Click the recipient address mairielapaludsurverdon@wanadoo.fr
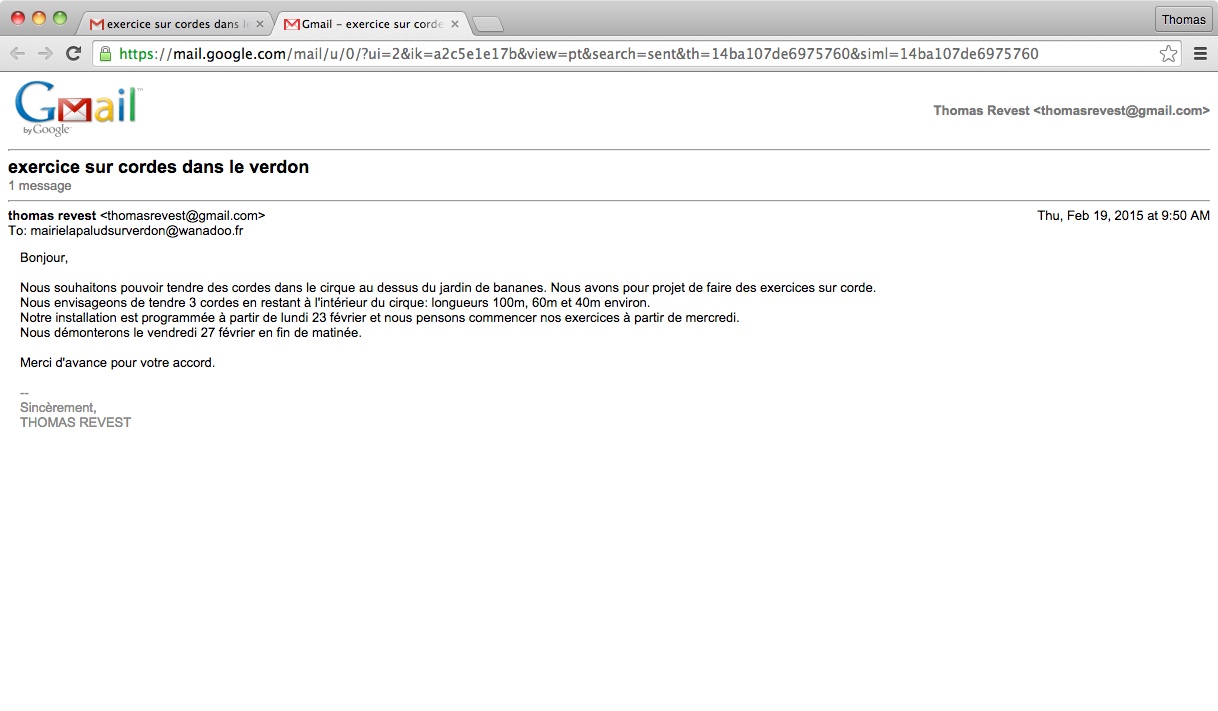Image resolution: width=1218 pixels, height=711 pixels. 136,231
